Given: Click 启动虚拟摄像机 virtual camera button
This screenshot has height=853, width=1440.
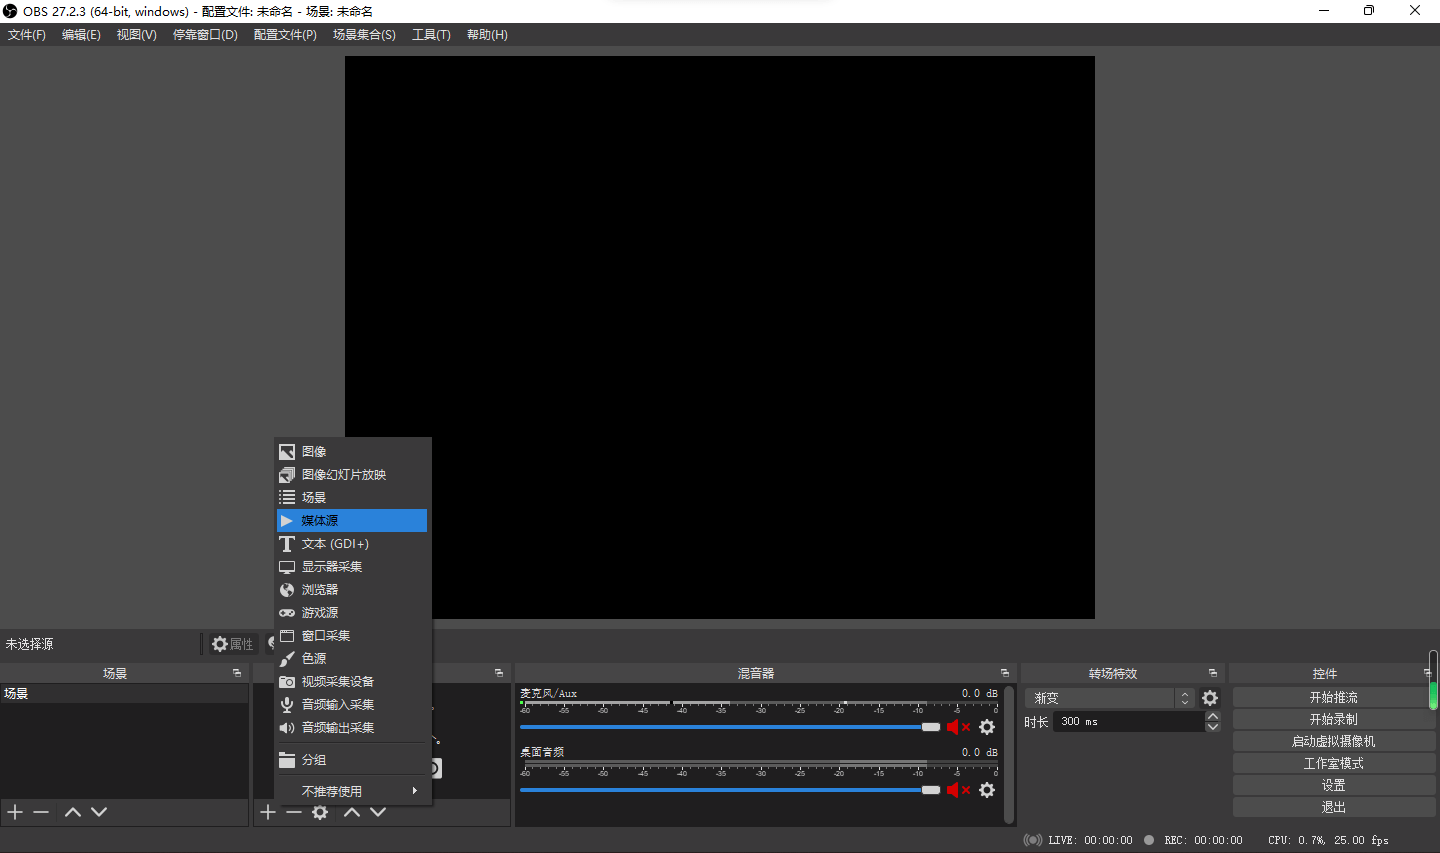Looking at the screenshot, I should [x=1333, y=741].
